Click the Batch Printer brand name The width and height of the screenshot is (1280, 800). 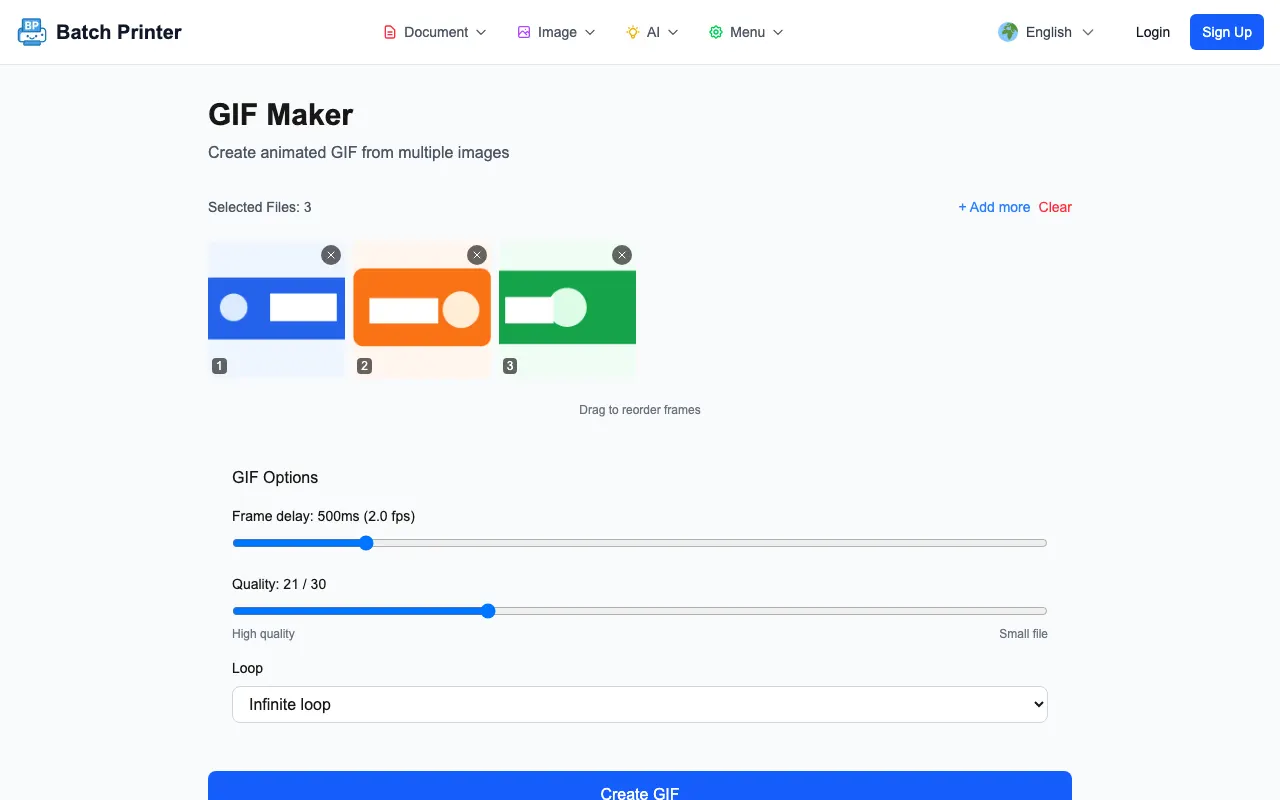click(x=119, y=32)
